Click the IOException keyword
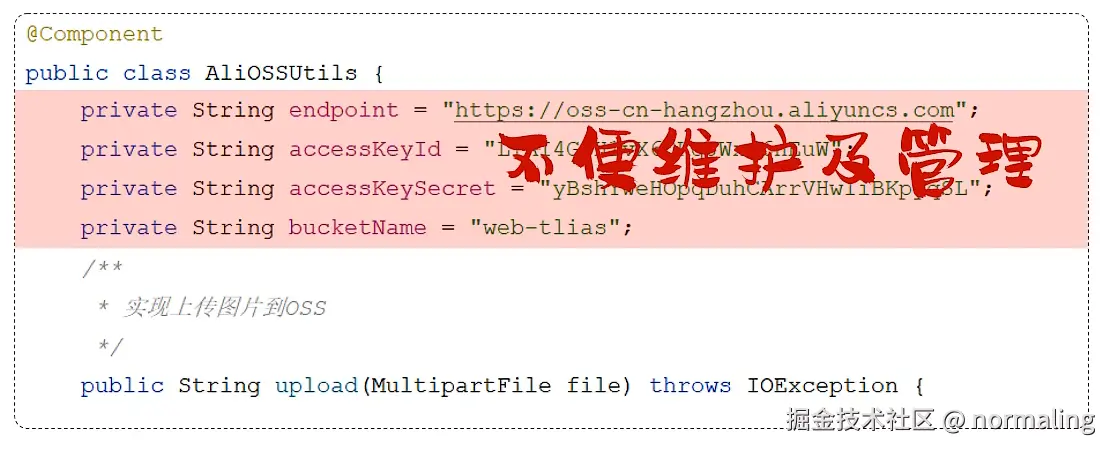Viewport: 1110px width, 451px height. click(823, 386)
